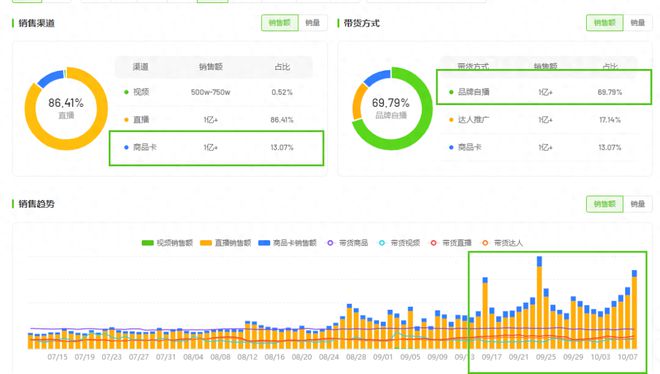Image resolution: width=660 pixels, height=374 pixels.
Task: Click blue segment of 销售渠道 donut
Action: pos(50,79)
